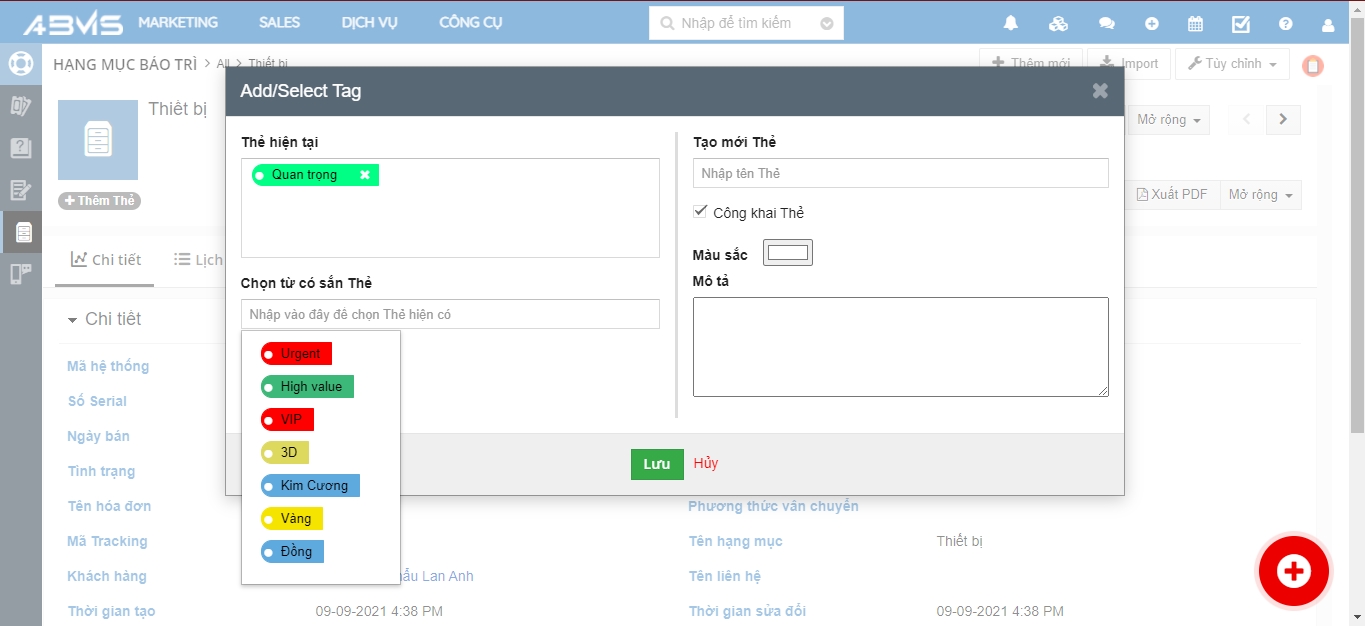Remove the Quan trọng tag
The image size is (1365, 626).
pos(365,175)
